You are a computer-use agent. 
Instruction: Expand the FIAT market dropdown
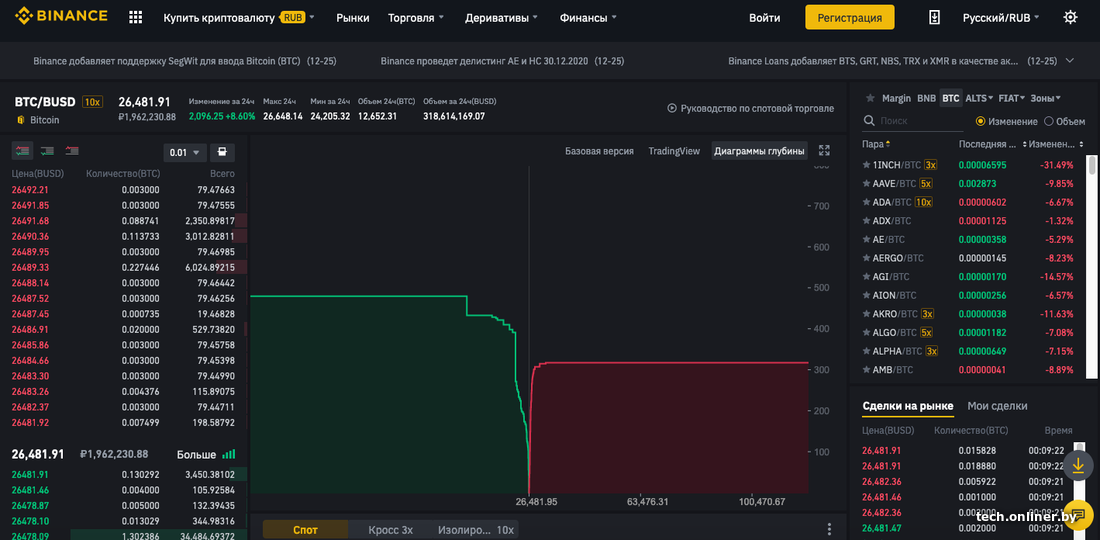click(x=1012, y=98)
